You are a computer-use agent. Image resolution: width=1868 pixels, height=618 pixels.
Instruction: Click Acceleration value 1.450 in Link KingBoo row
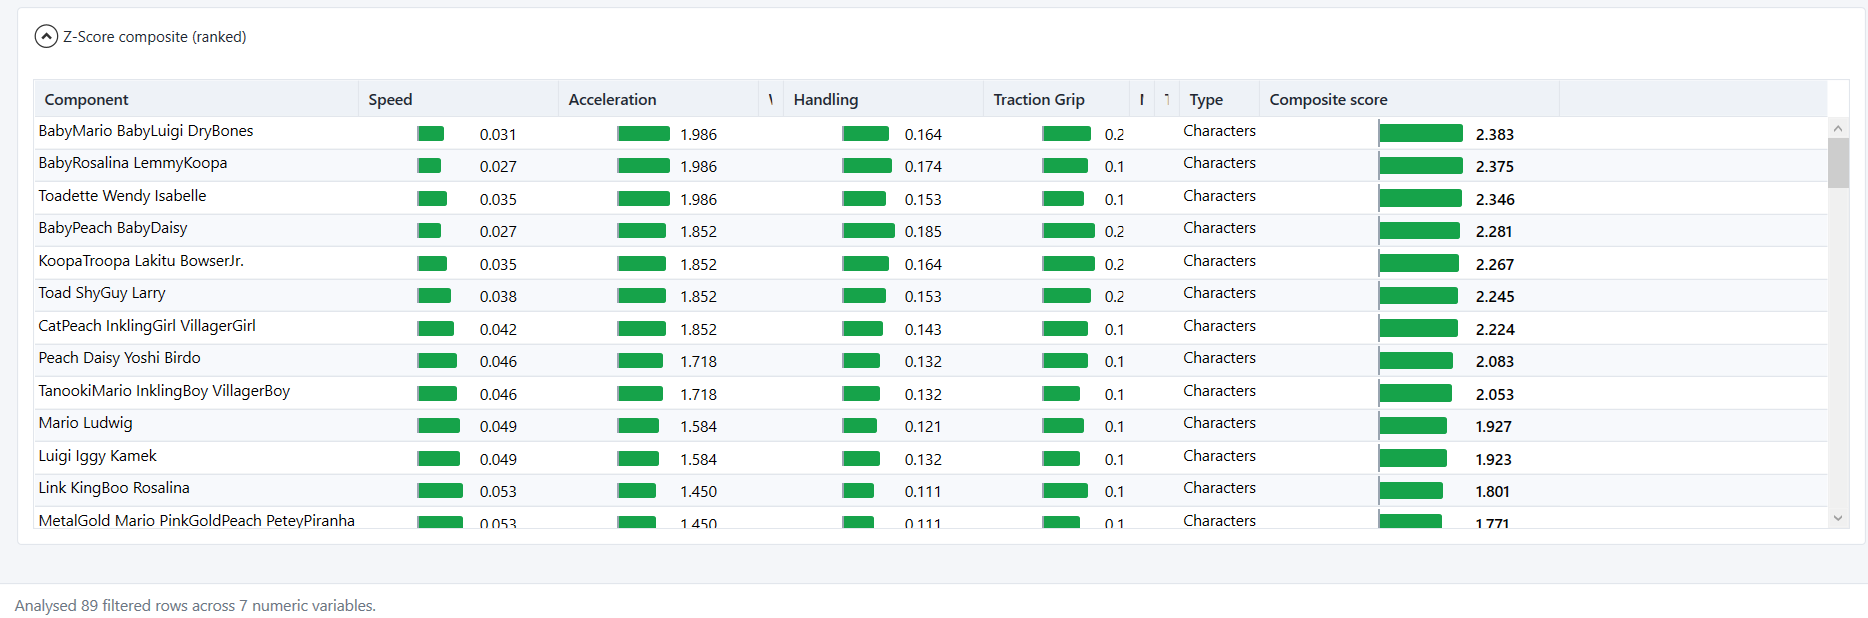pyautogui.click(x=698, y=491)
